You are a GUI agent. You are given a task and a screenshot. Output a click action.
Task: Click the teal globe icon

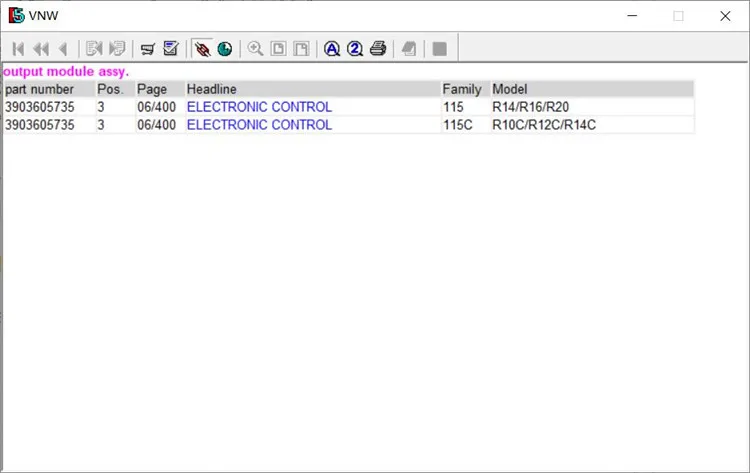pyautogui.click(x=225, y=49)
